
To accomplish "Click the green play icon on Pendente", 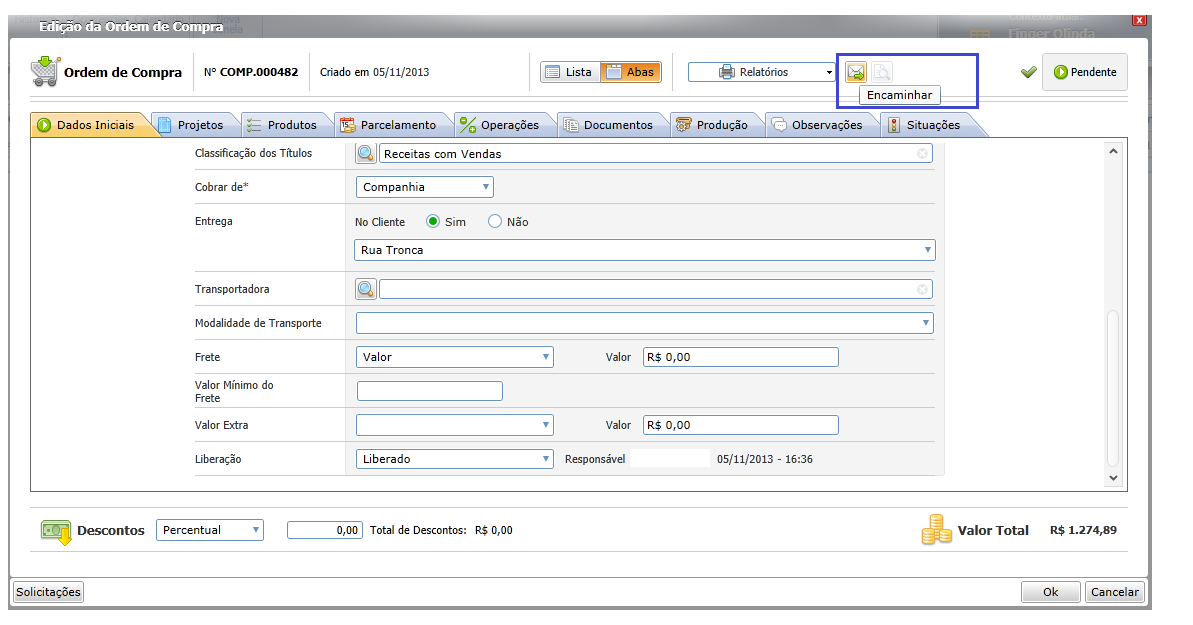I will [x=1061, y=72].
